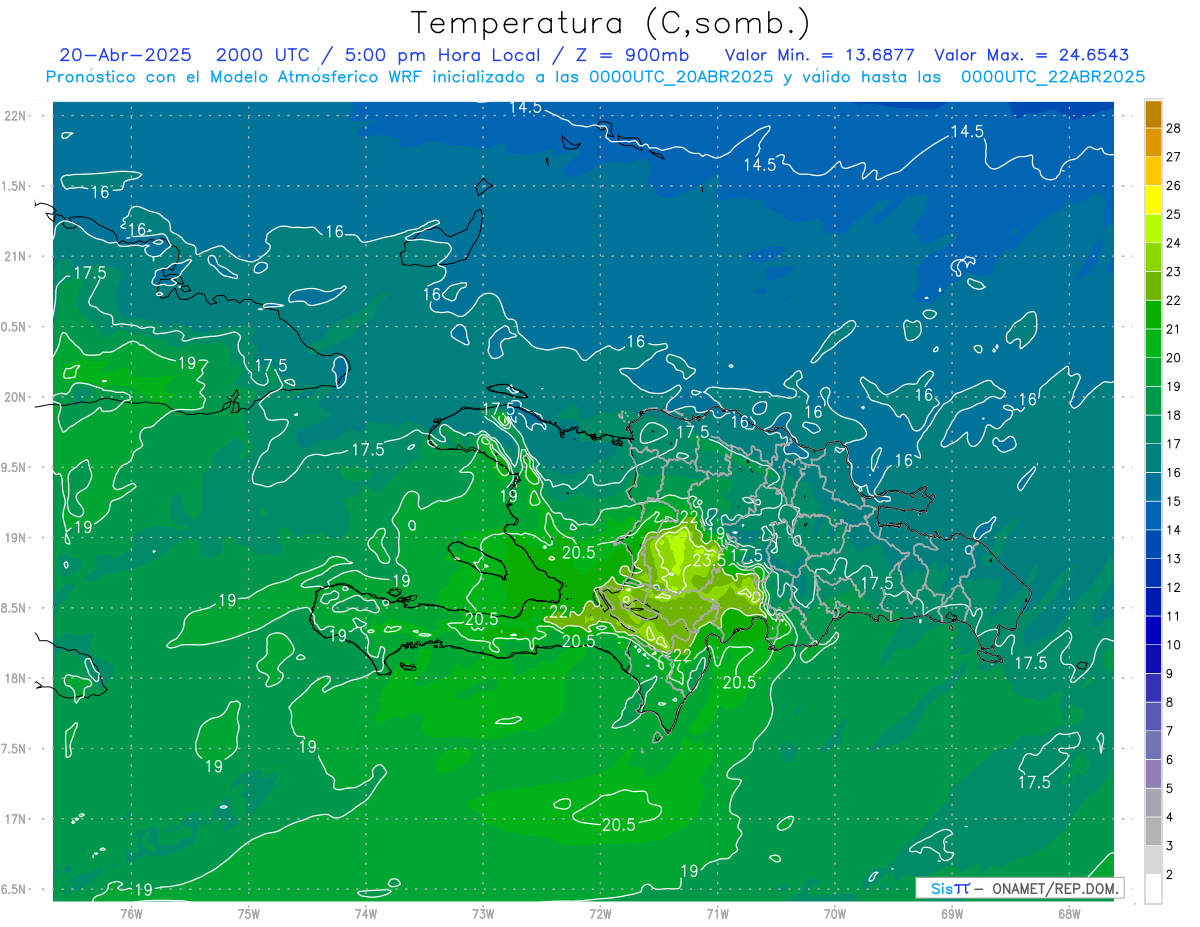
Task: Click the color scale value 5
Action: [1170, 788]
